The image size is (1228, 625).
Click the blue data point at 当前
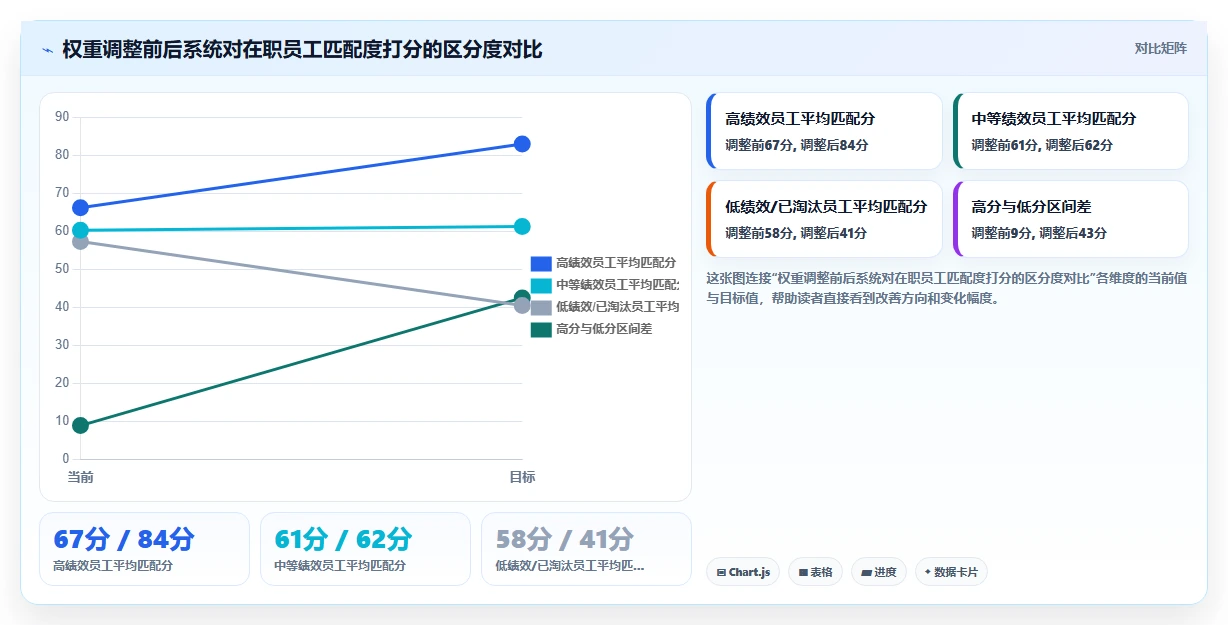click(x=81, y=208)
